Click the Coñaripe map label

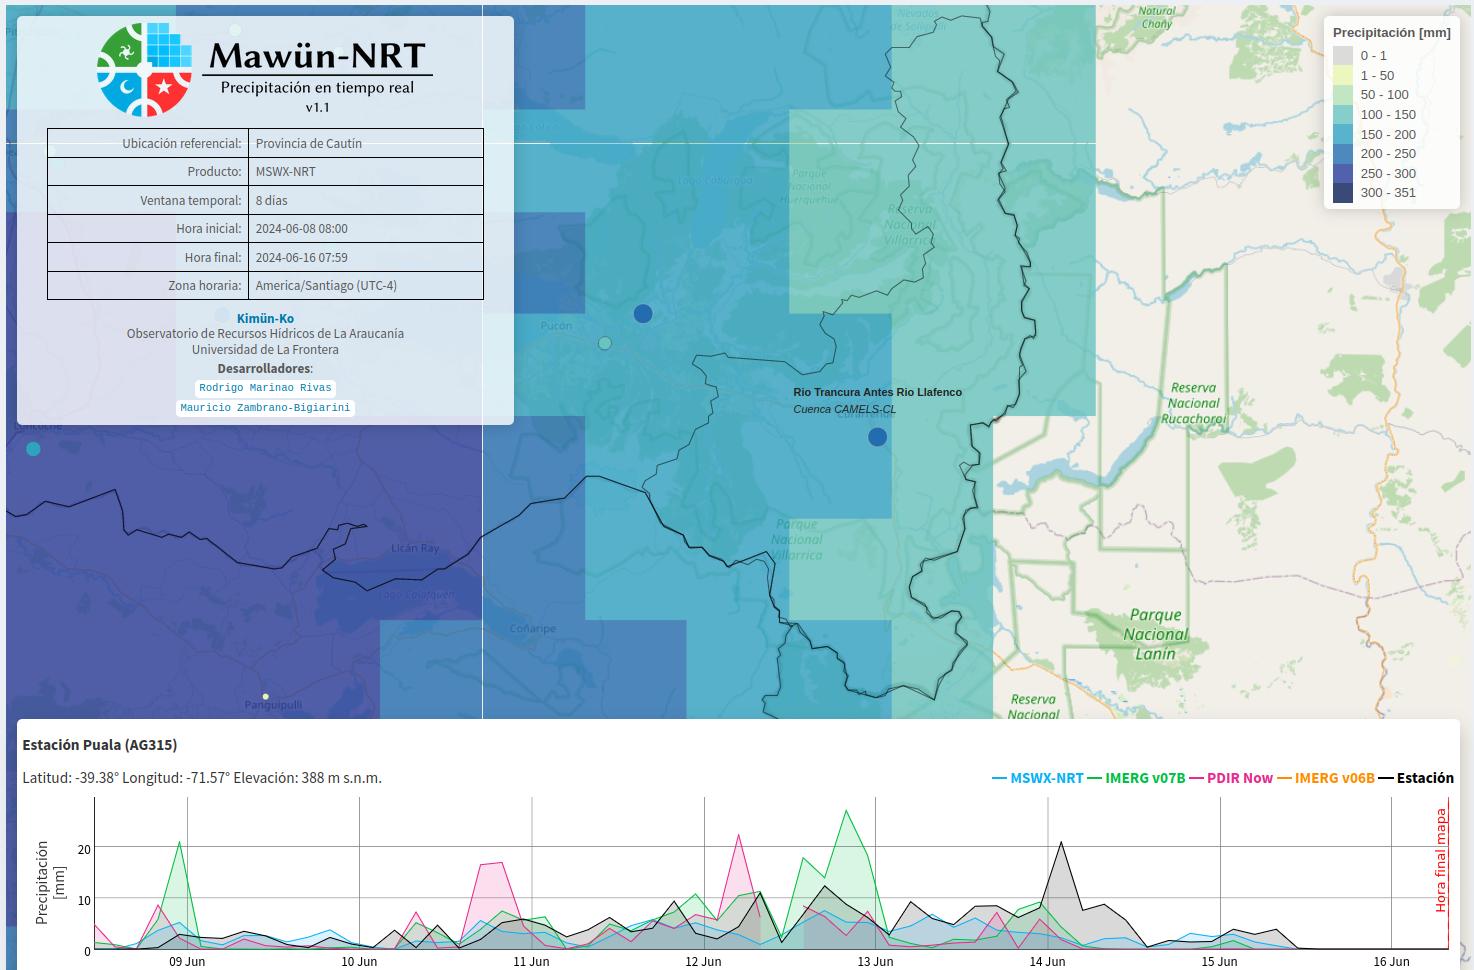click(x=532, y=629)
